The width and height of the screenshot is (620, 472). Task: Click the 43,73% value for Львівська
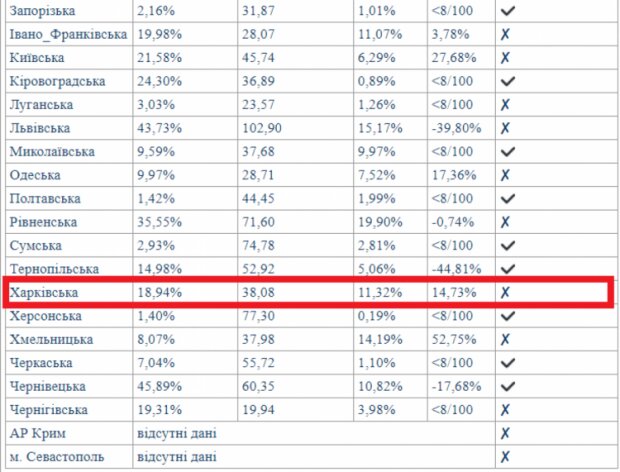(x=159, y=128)
